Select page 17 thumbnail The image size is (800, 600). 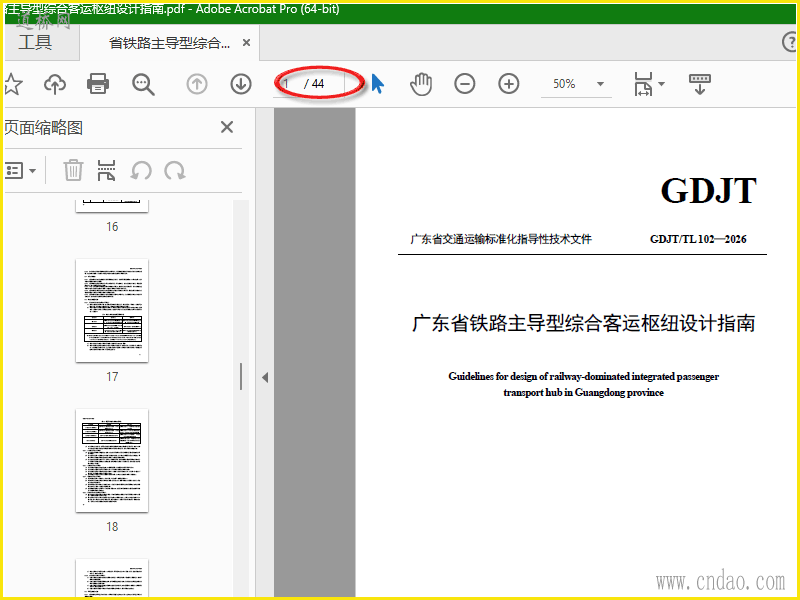112,311
